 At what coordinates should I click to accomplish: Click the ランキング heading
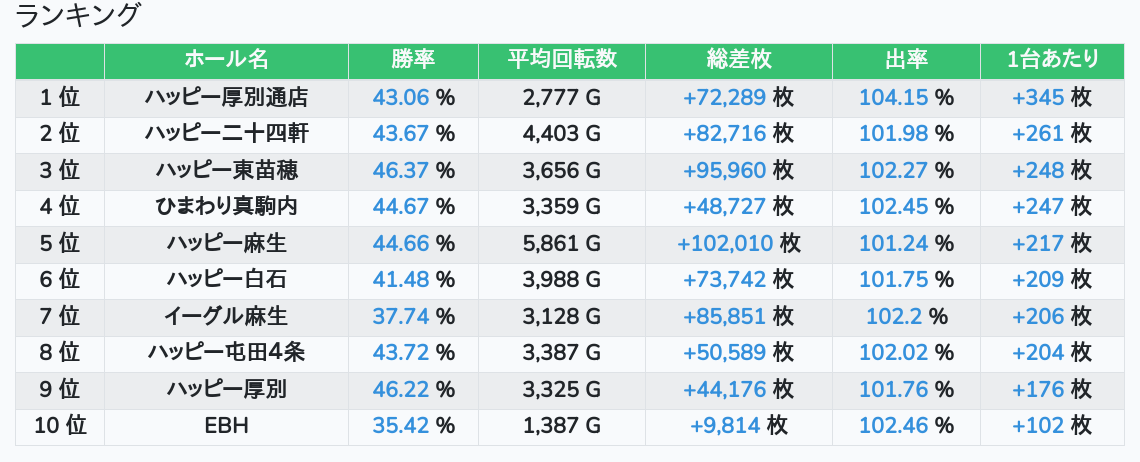(78, 16)
